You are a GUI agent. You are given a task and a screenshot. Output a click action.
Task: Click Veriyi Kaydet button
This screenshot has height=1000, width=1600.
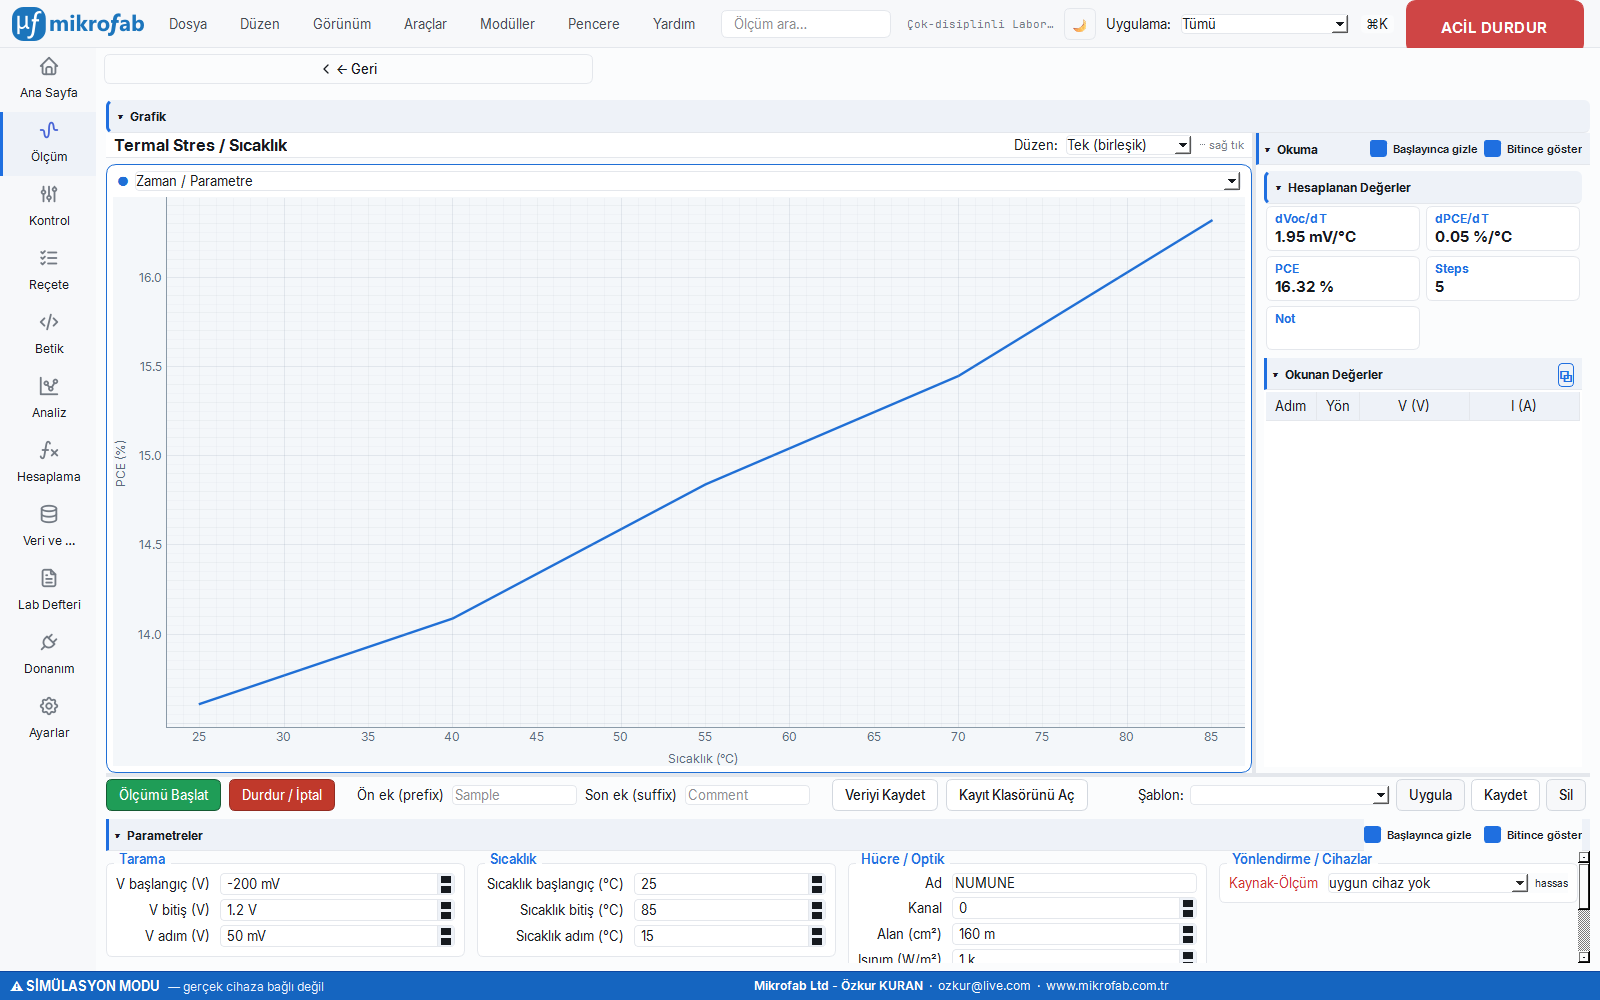click(885, 795)
